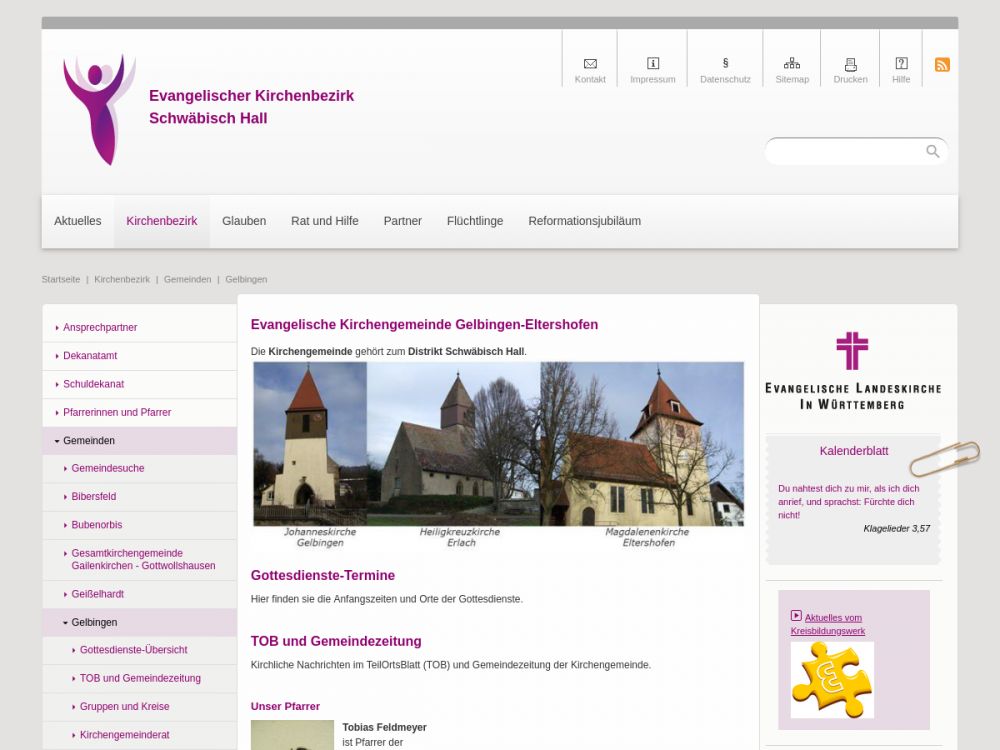1000x750 pixels.
Task: Open the Glauben menu tab
Action: (x=244, y=221)
